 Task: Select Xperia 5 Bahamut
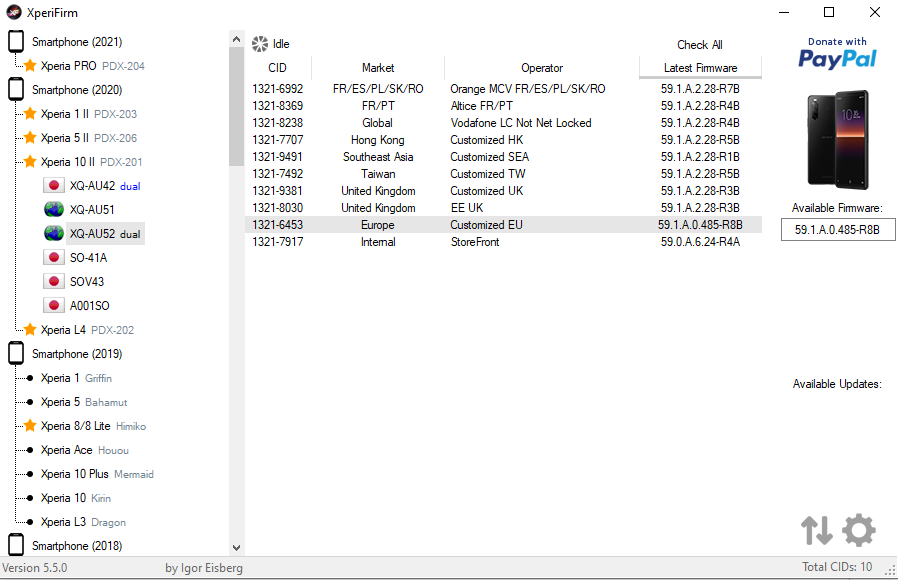84,402
